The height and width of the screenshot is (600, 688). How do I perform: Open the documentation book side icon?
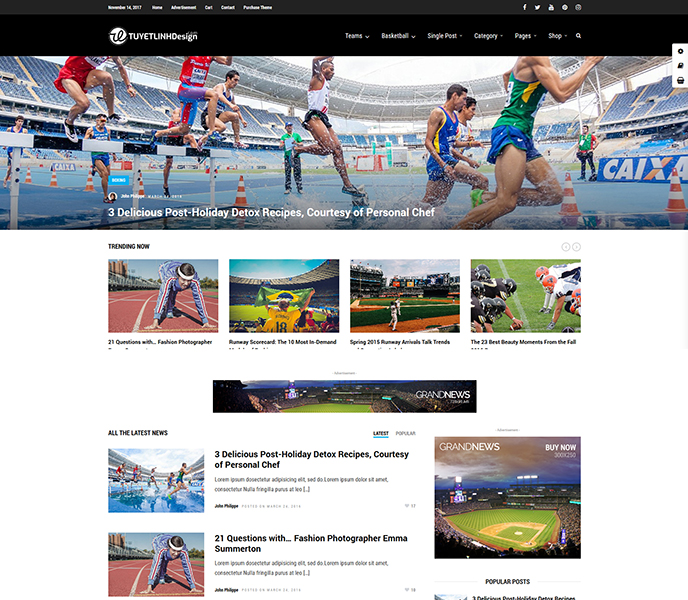tap(681, 66)
